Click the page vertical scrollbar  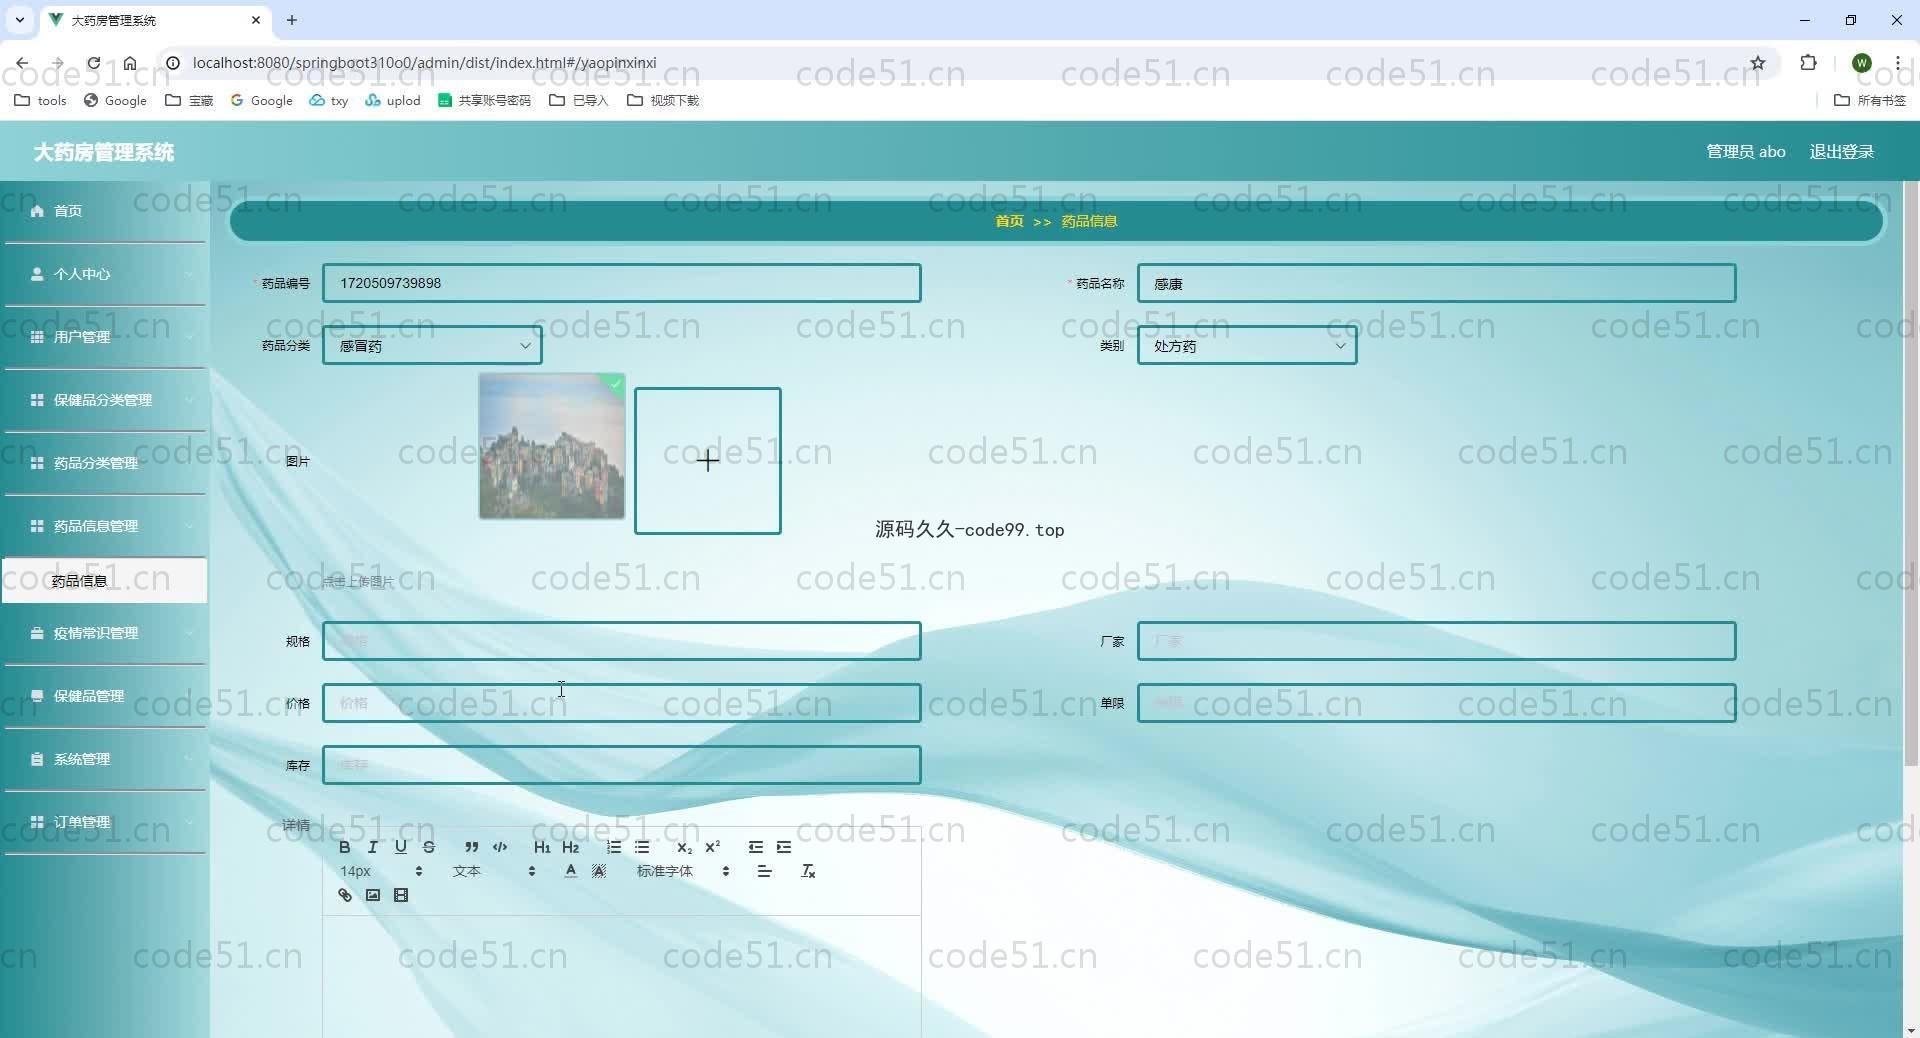(x=1911, y=475)
